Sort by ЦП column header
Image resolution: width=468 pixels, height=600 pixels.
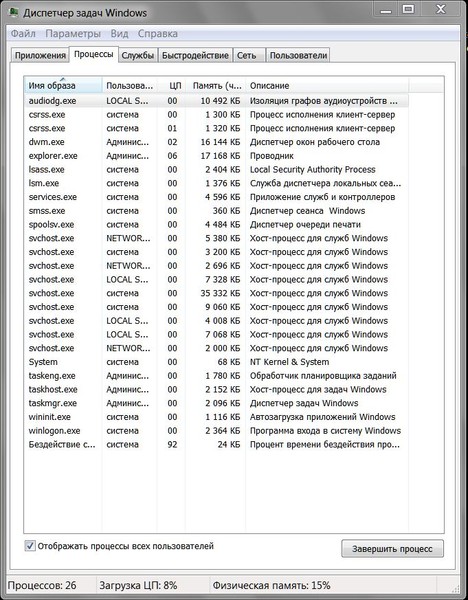[x=171, y=85]
